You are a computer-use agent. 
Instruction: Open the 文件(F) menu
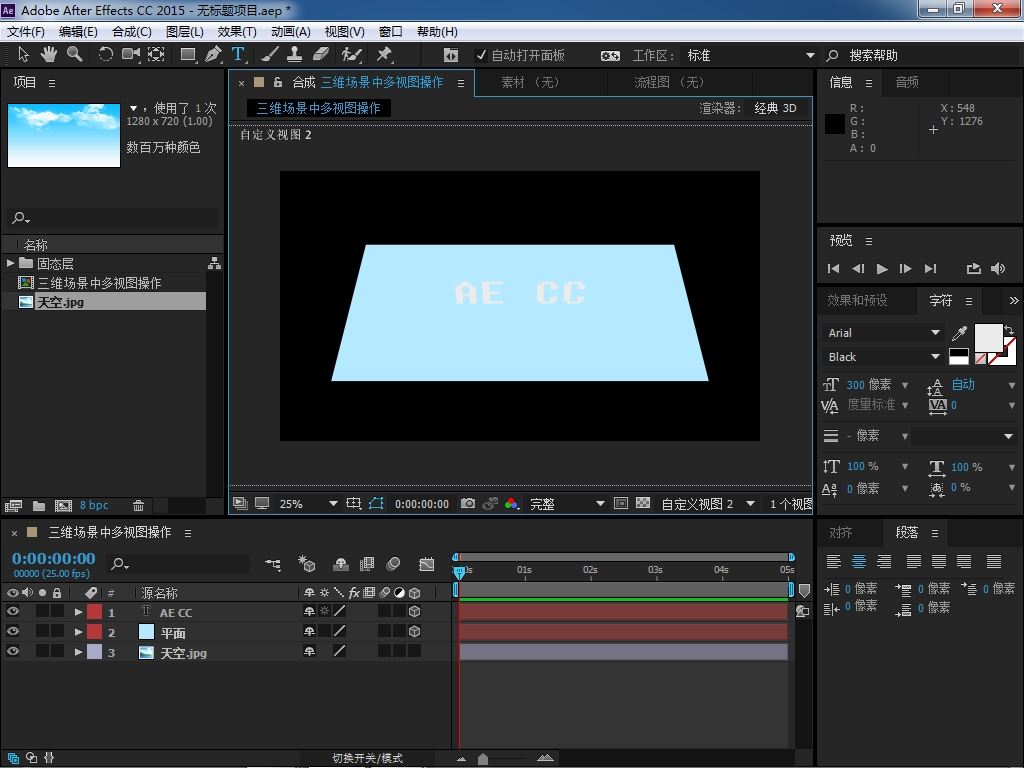tap(25, 31)
